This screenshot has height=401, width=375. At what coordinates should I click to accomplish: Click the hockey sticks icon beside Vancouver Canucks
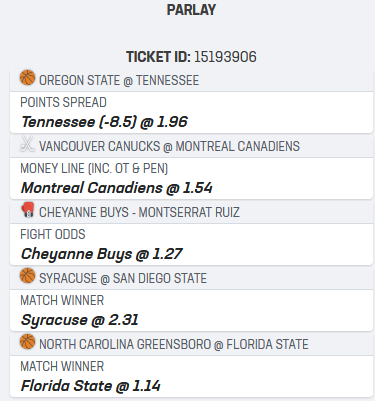pos(27,144)
